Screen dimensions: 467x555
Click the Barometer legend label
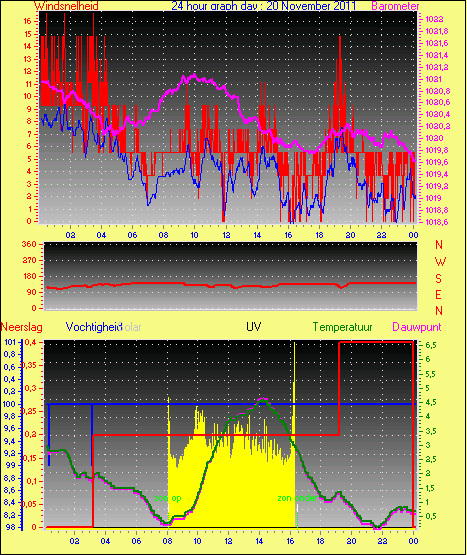395,6
